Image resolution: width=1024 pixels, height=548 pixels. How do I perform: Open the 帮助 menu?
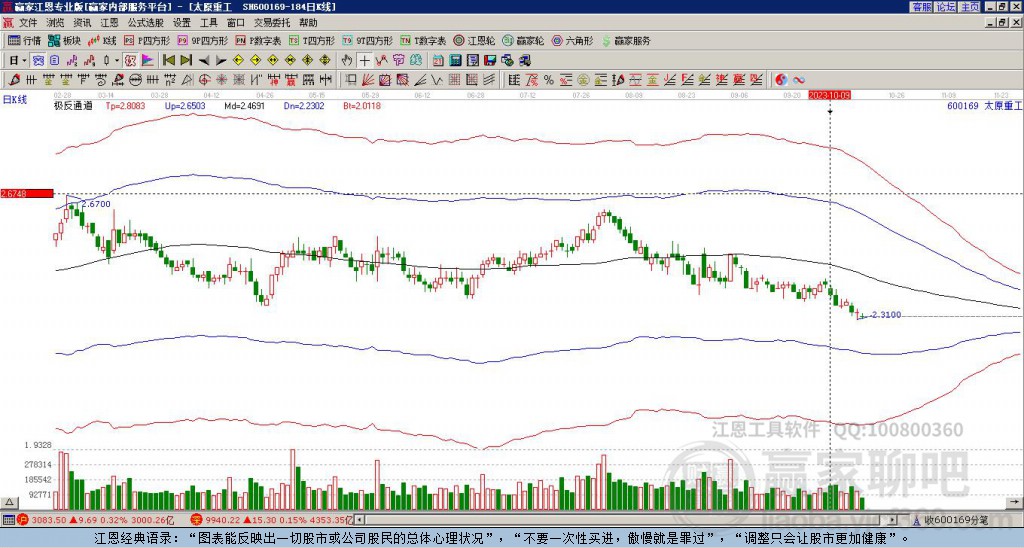308,23
